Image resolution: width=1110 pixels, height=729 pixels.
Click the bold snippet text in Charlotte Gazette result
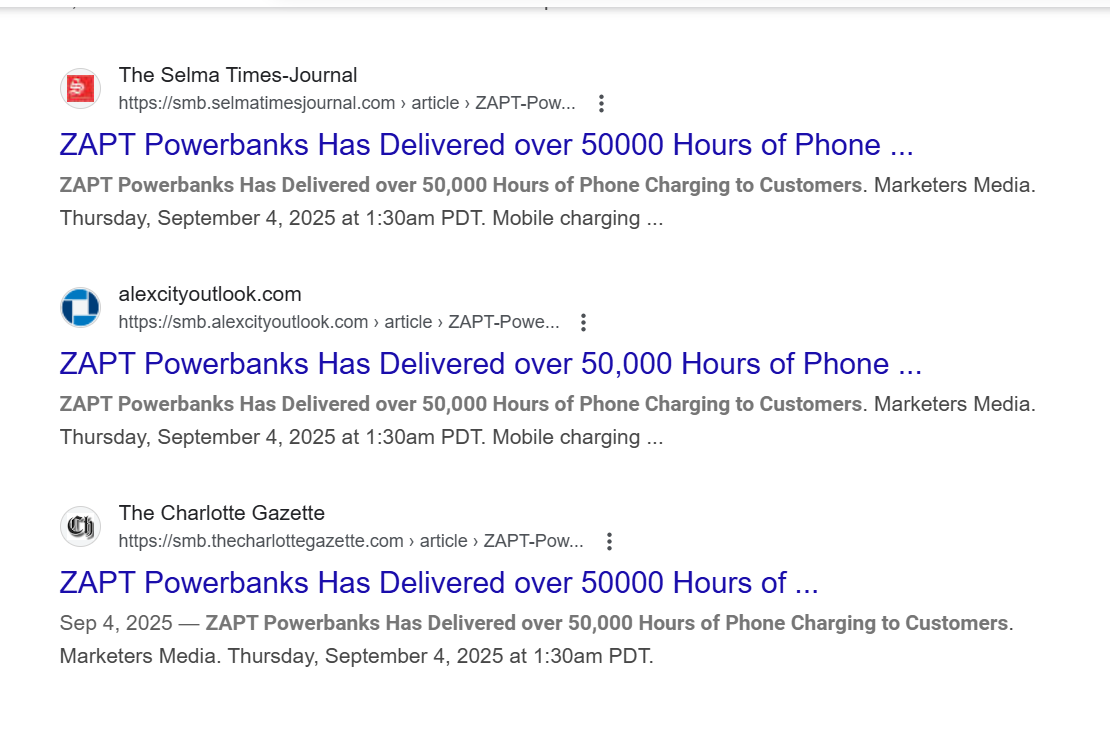(x=606, y=623)
